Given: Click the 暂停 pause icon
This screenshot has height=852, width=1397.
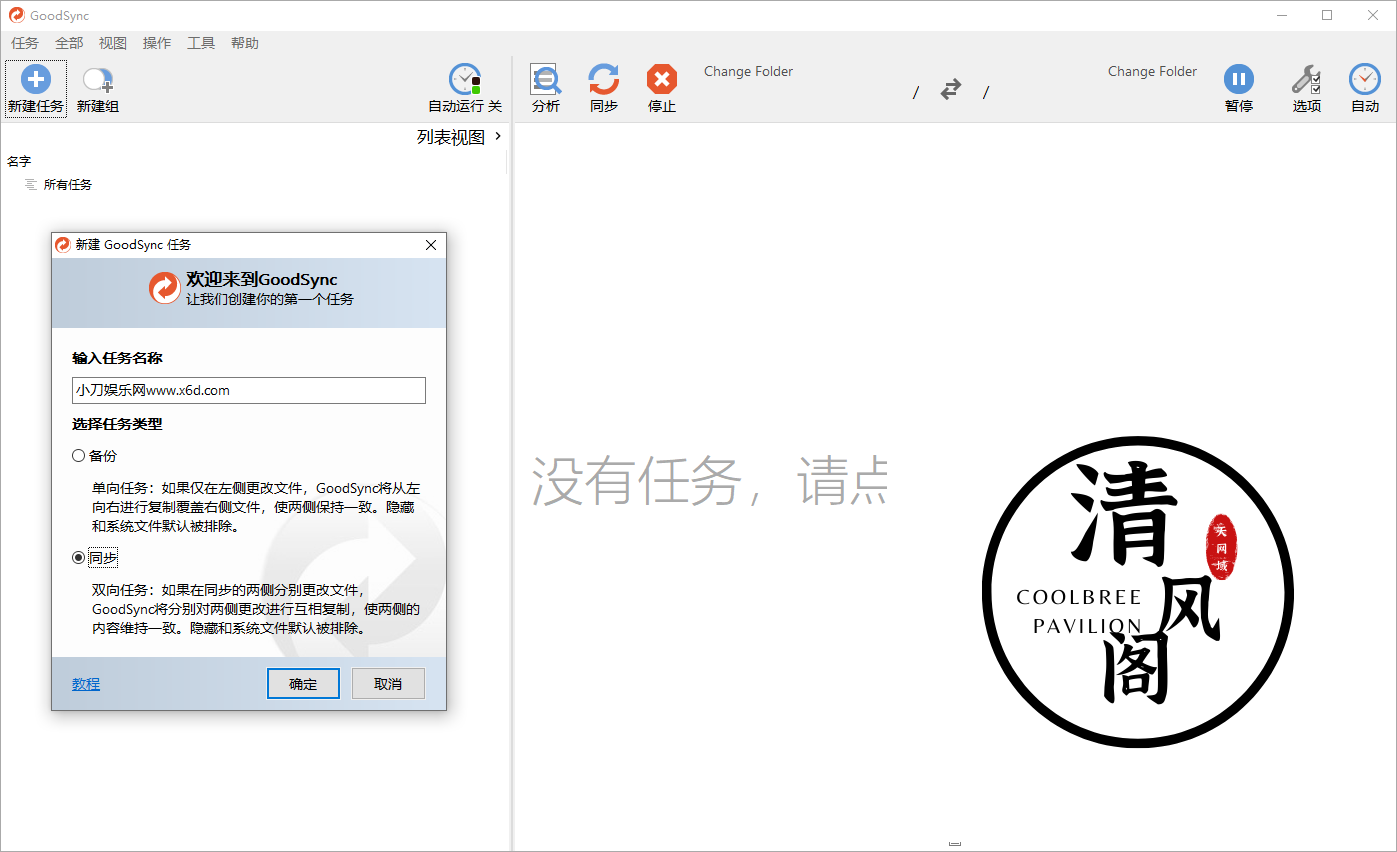Looking at the screenshot, I should pyautogui.click(x=1239, y=79).
